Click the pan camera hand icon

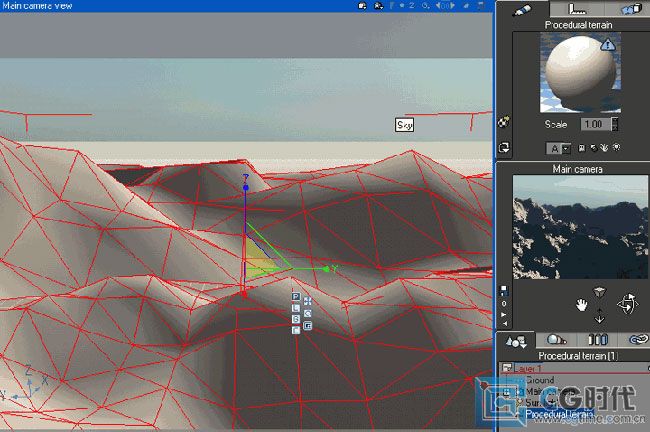pyautogui.click(x=582, y=306)
